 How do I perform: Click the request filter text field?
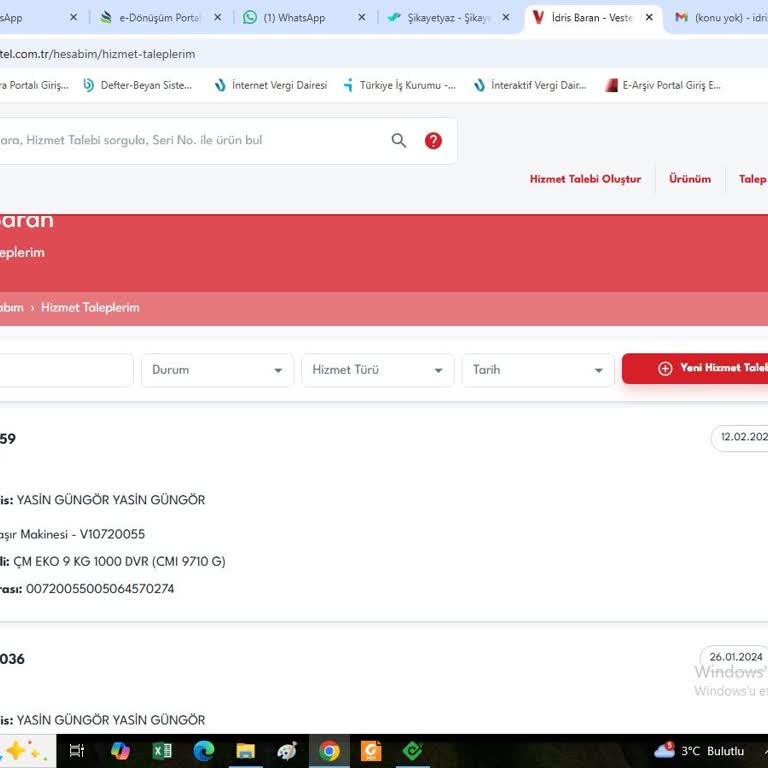click(66, 370)
